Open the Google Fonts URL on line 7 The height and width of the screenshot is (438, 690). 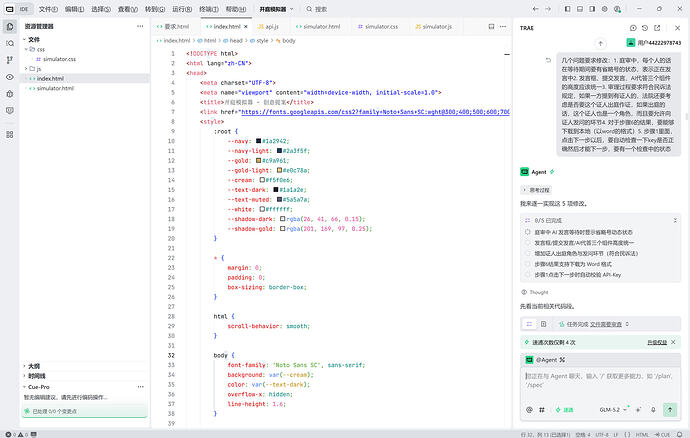375,112
